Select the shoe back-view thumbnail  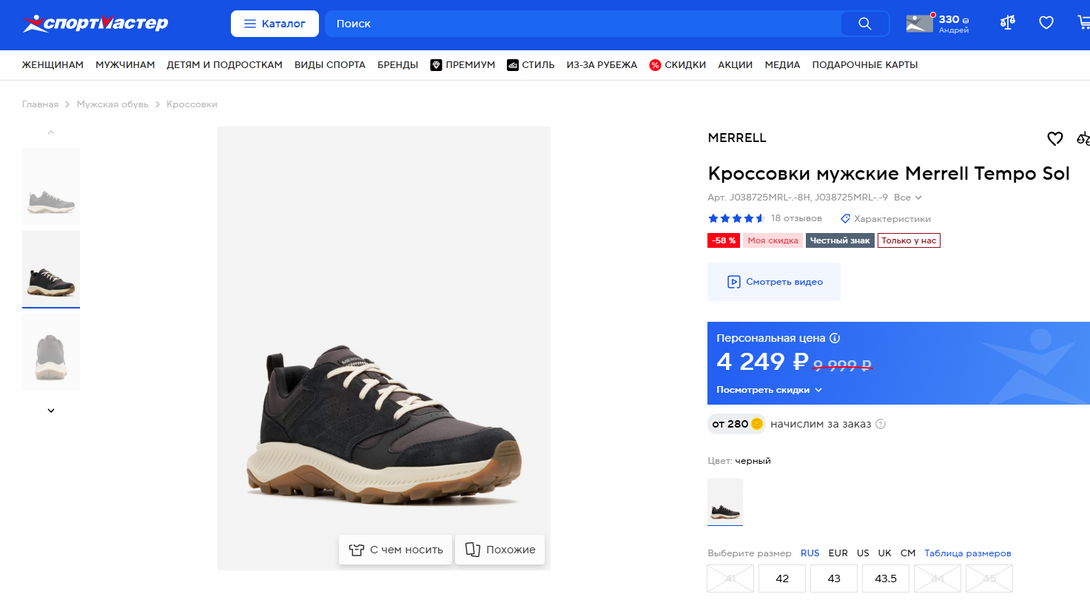click(x=51, y=352)
